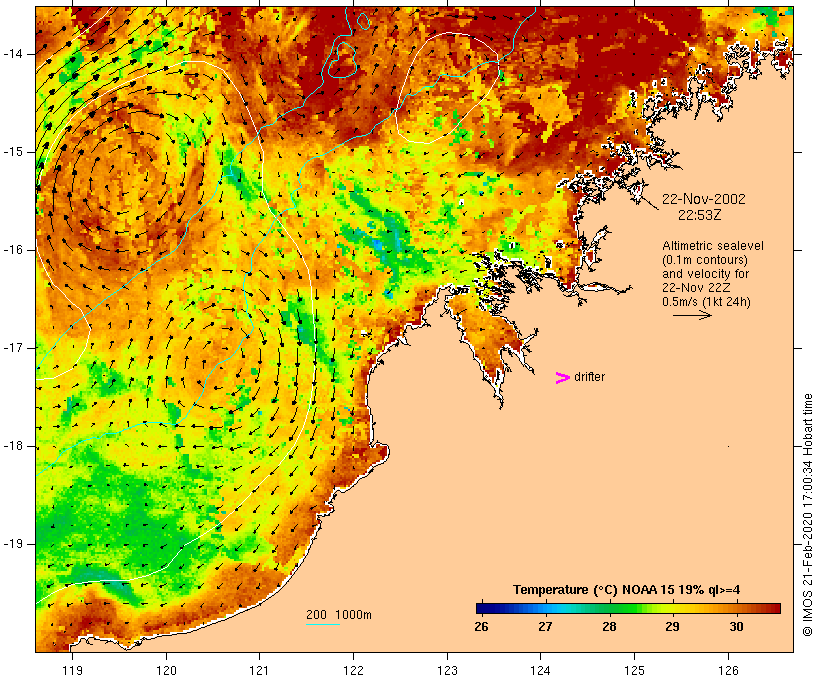
Task: Click the latitude axis label '-15'
Action: tap(13, 152)
